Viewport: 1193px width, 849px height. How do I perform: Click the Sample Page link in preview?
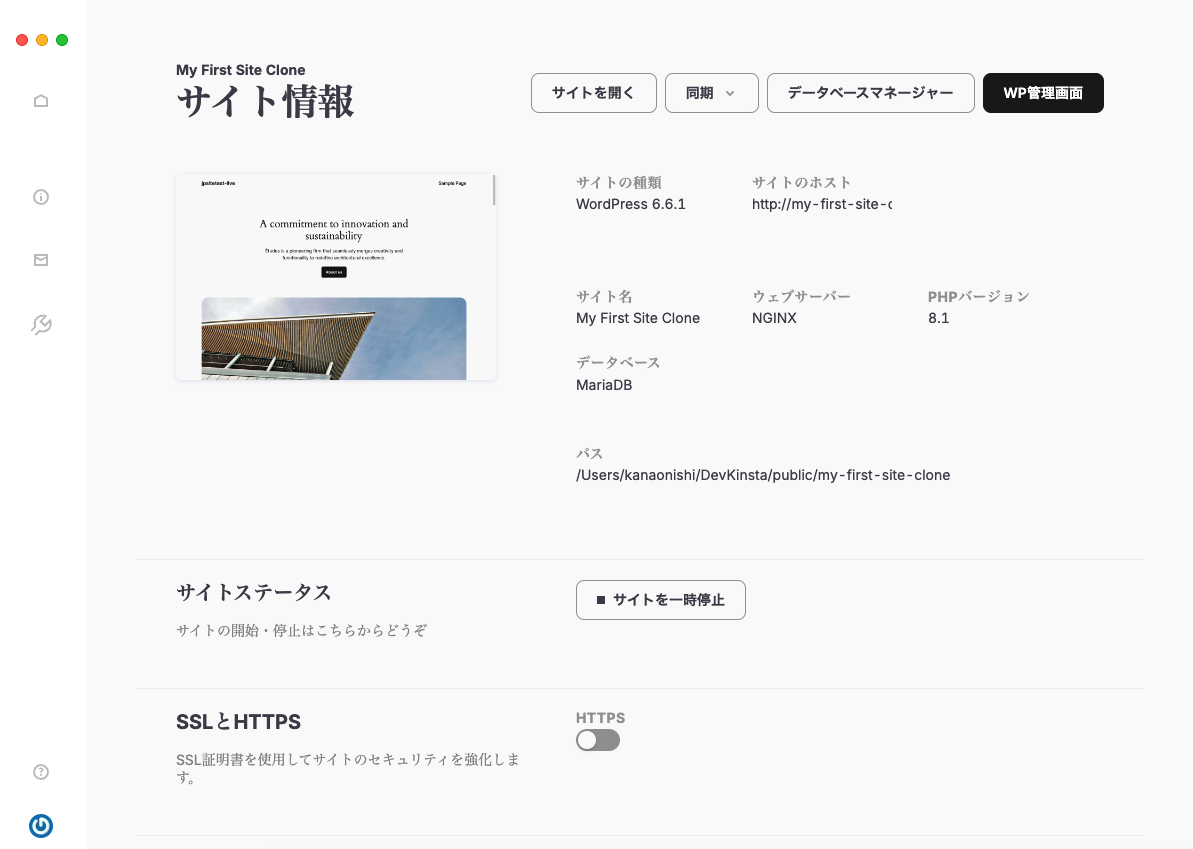pos(452,183)
